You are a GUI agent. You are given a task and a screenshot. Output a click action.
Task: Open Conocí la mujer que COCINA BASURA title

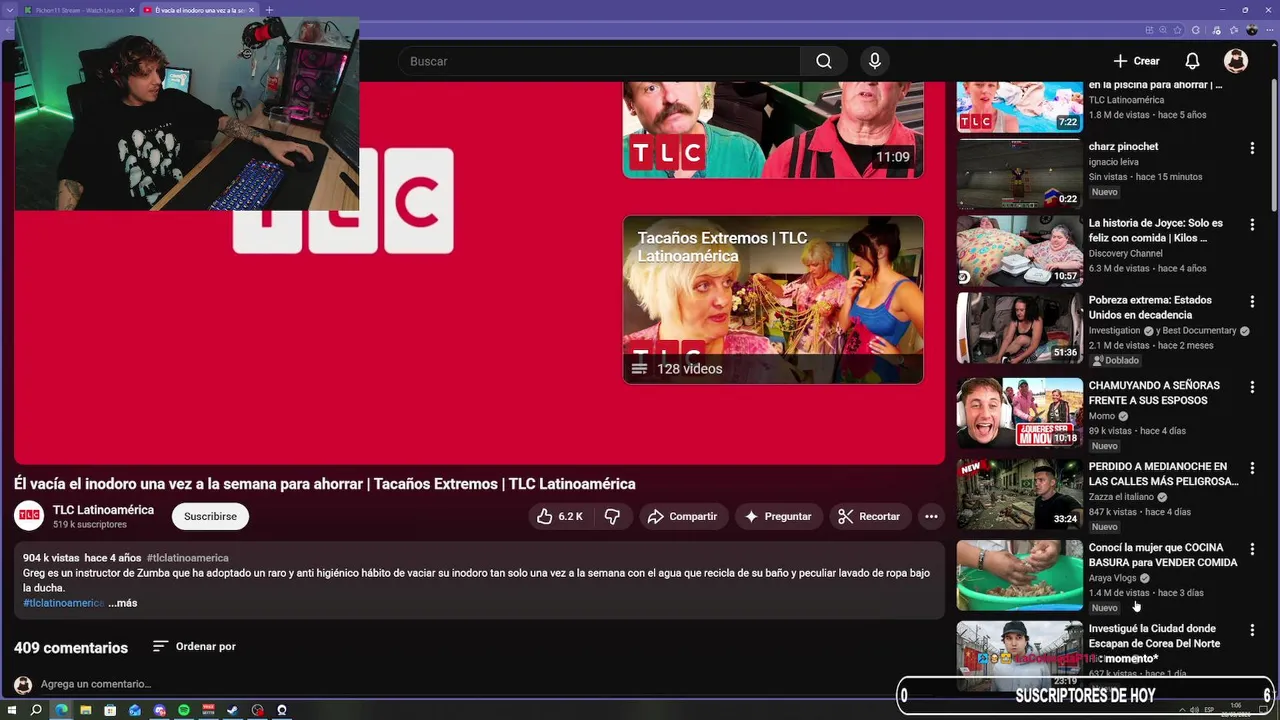coord(1163,555)
